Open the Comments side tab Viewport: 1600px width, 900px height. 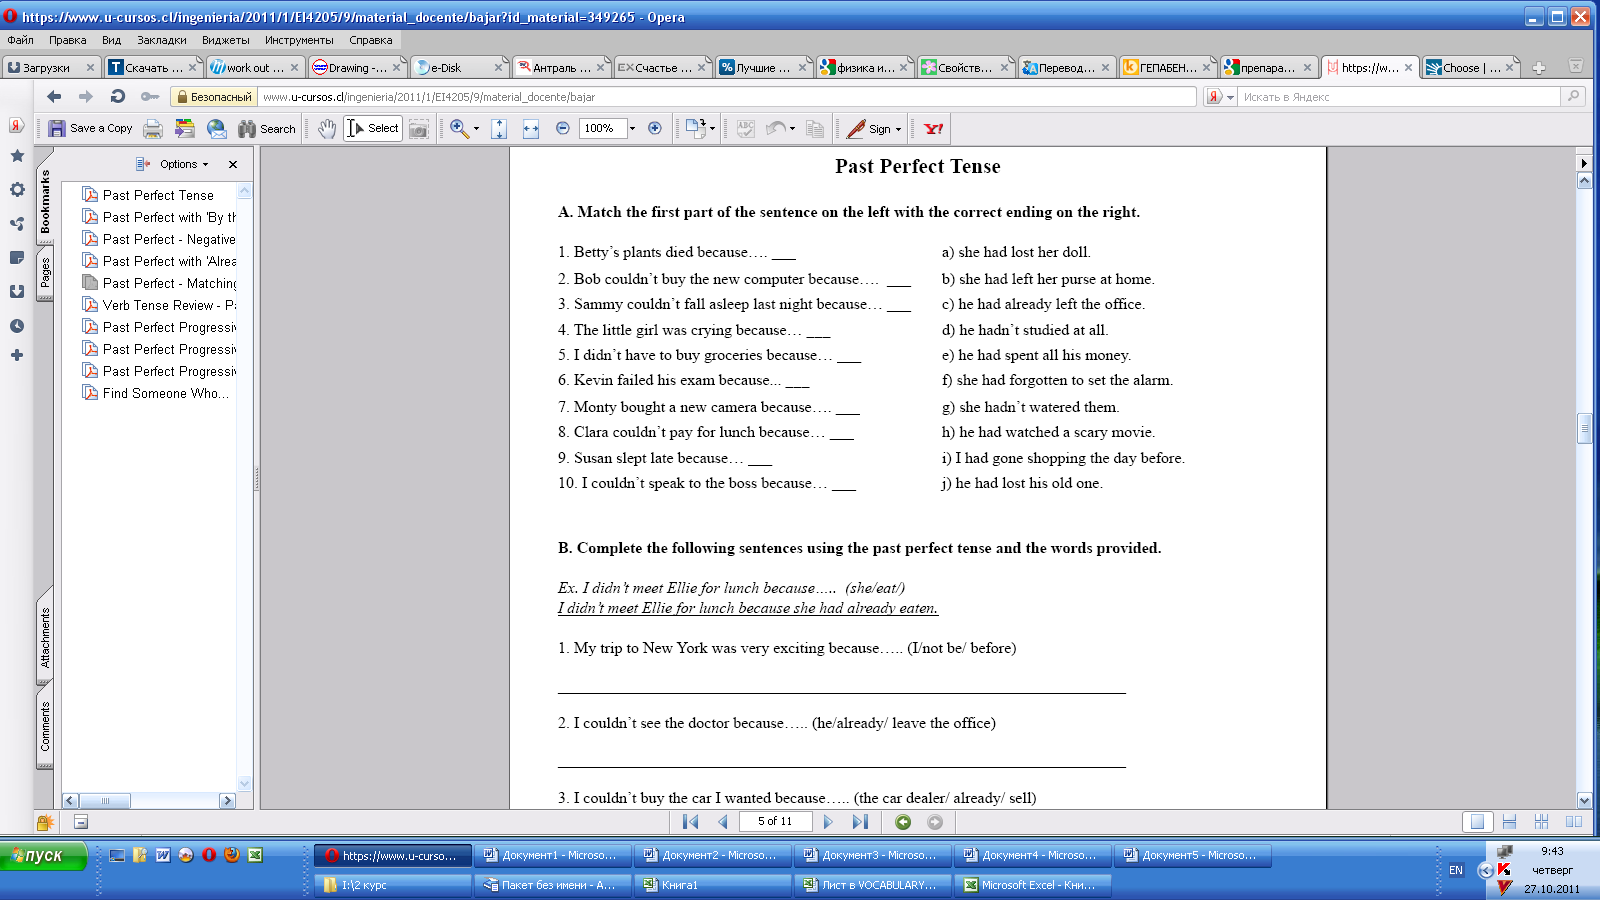point(45,726)
